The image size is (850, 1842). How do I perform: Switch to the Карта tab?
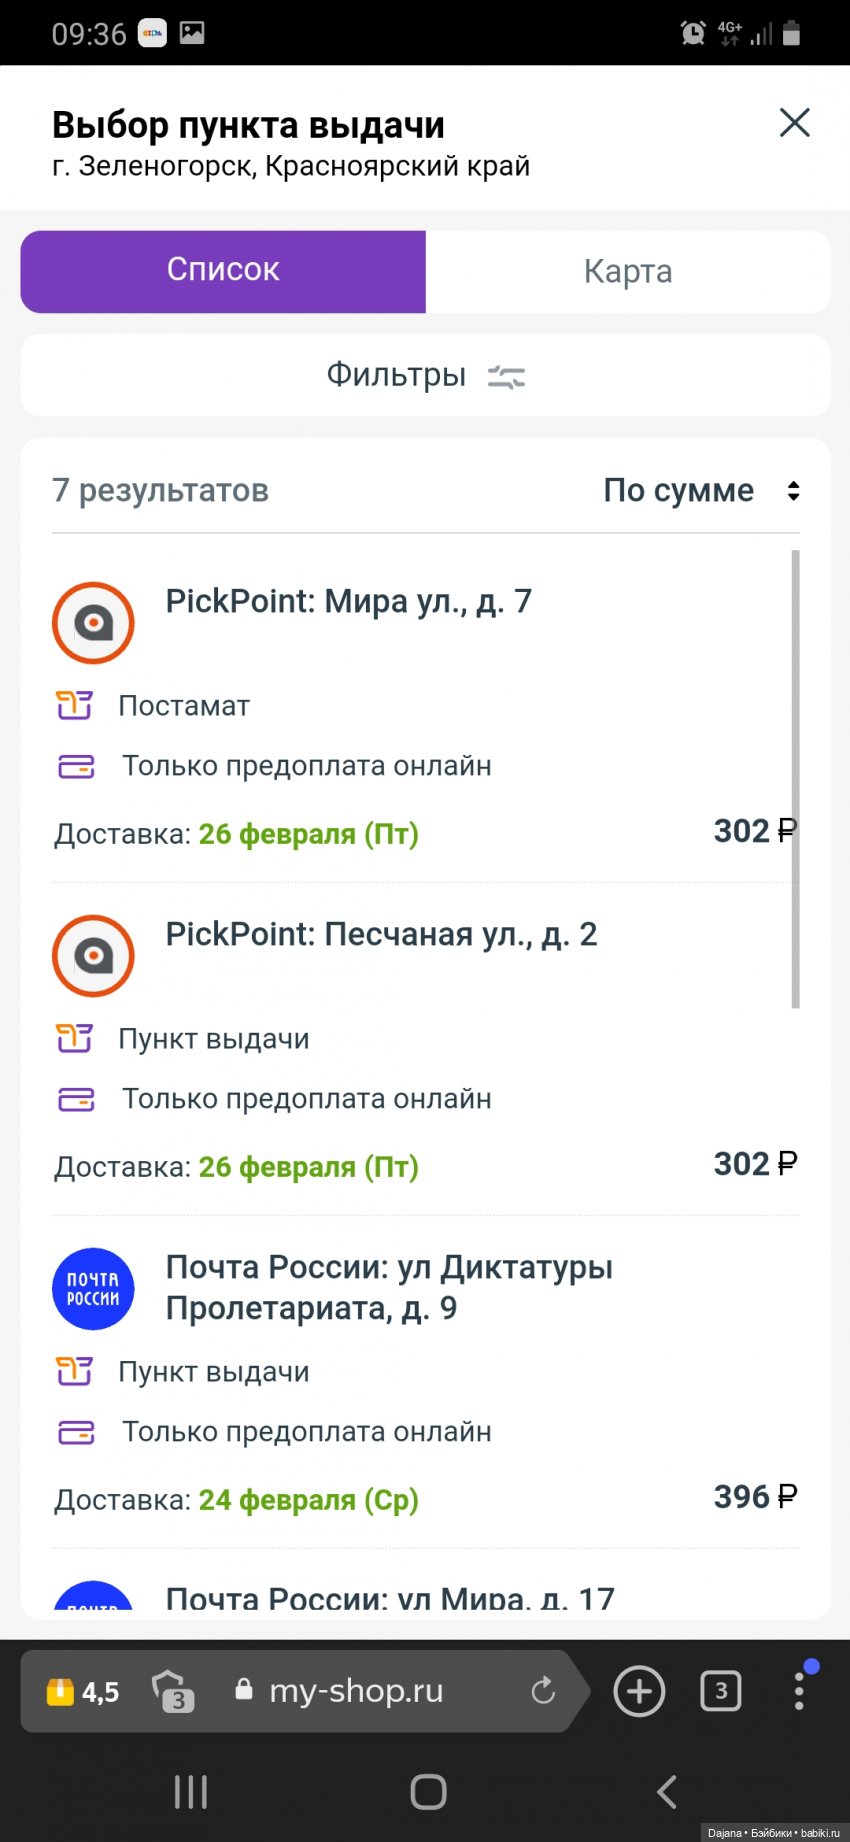pyautogui.click(x=628, y=271)
